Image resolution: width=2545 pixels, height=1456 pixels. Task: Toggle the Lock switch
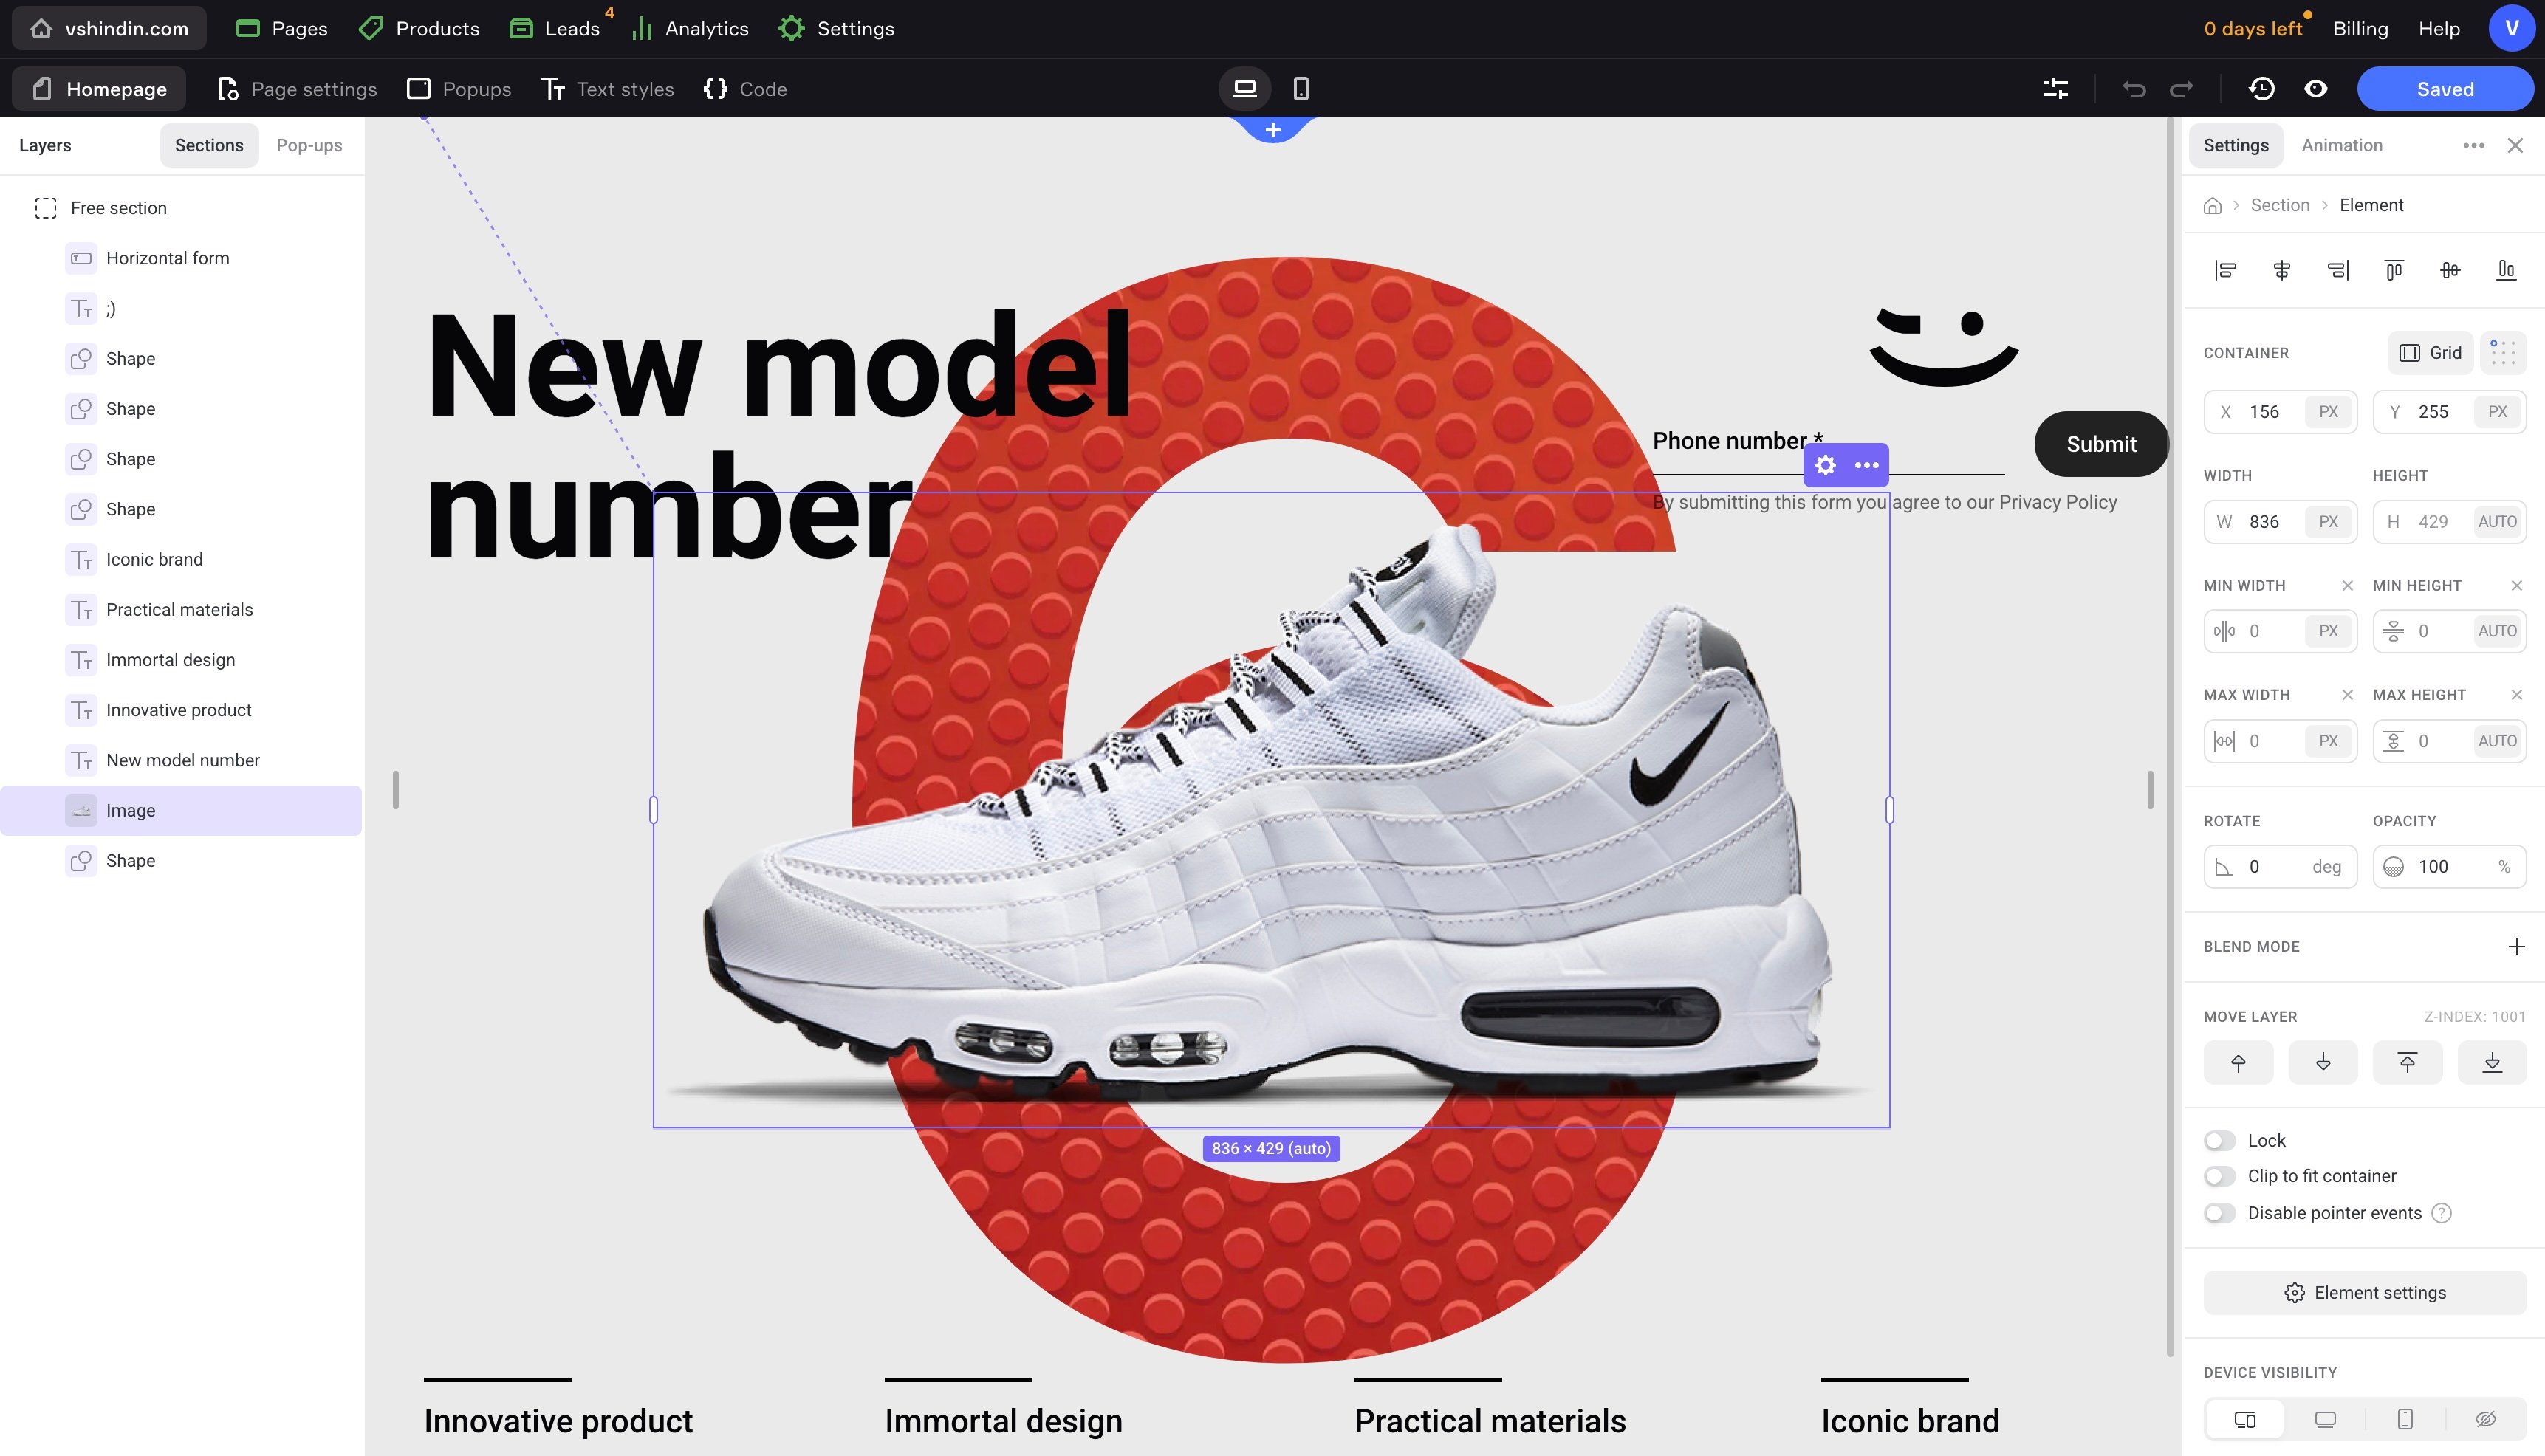point(2220,1140)
